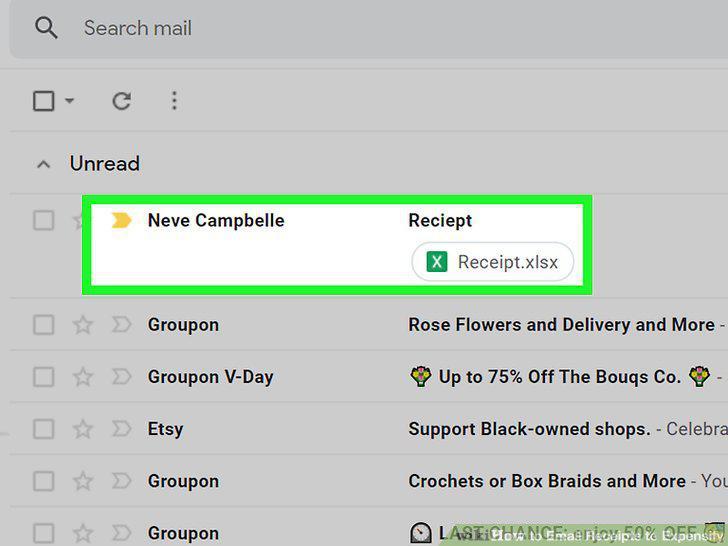The height and width of the screenshot is (546, 728).
Task: Click the search magnifier icon
Action: point(46,28)
